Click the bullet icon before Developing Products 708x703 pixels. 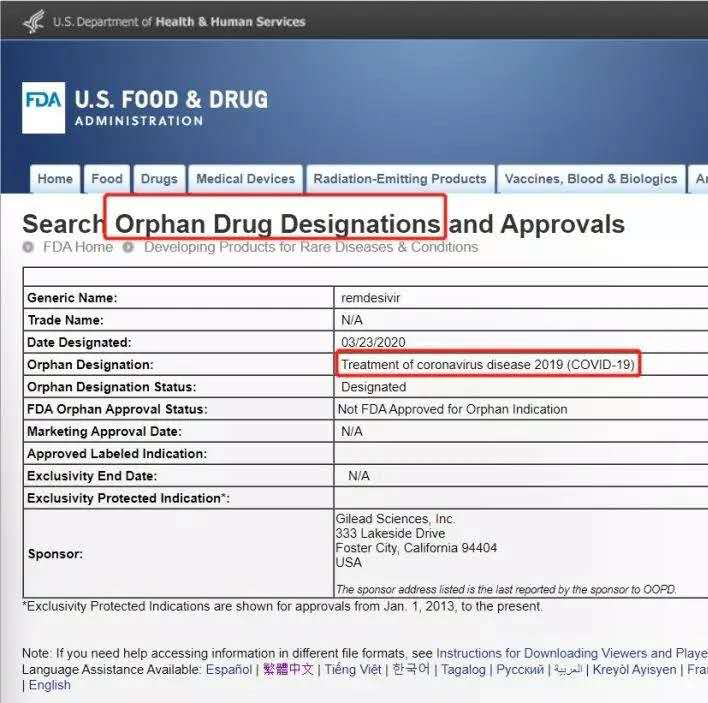pyautogui.click(x=128, y=247)
